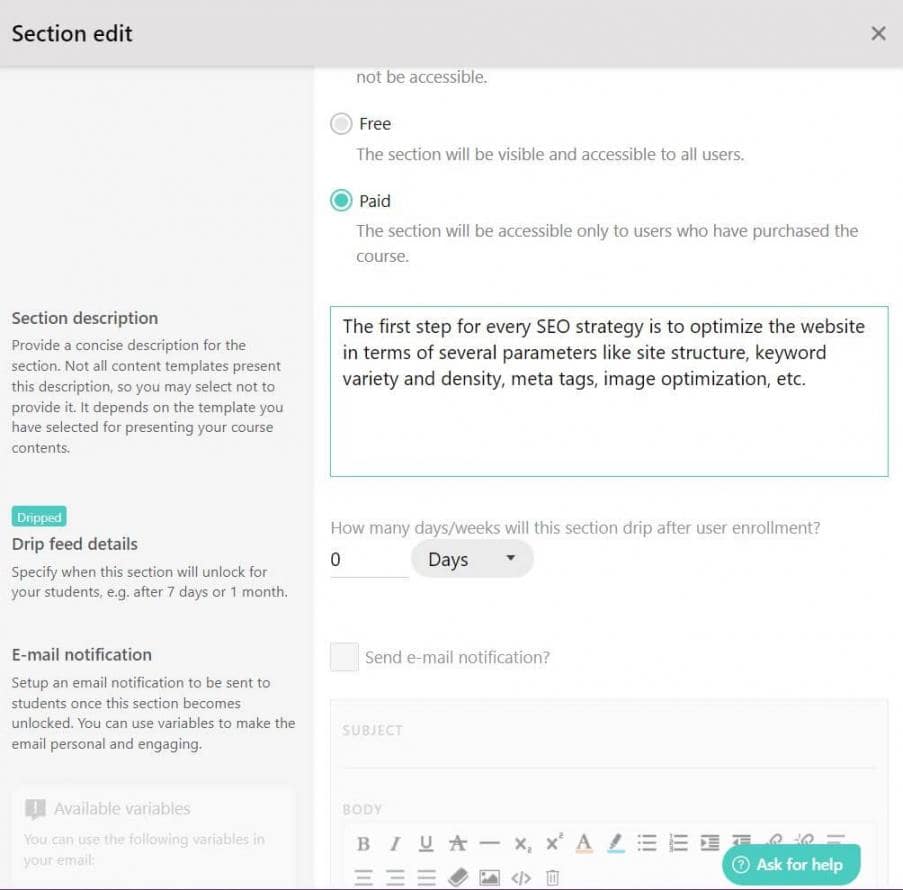The width and height of the screenshot is (903, 890).
Task: Click the 'Drip feed details' heading
Action: pyautogui.click(x=75, y=544)
